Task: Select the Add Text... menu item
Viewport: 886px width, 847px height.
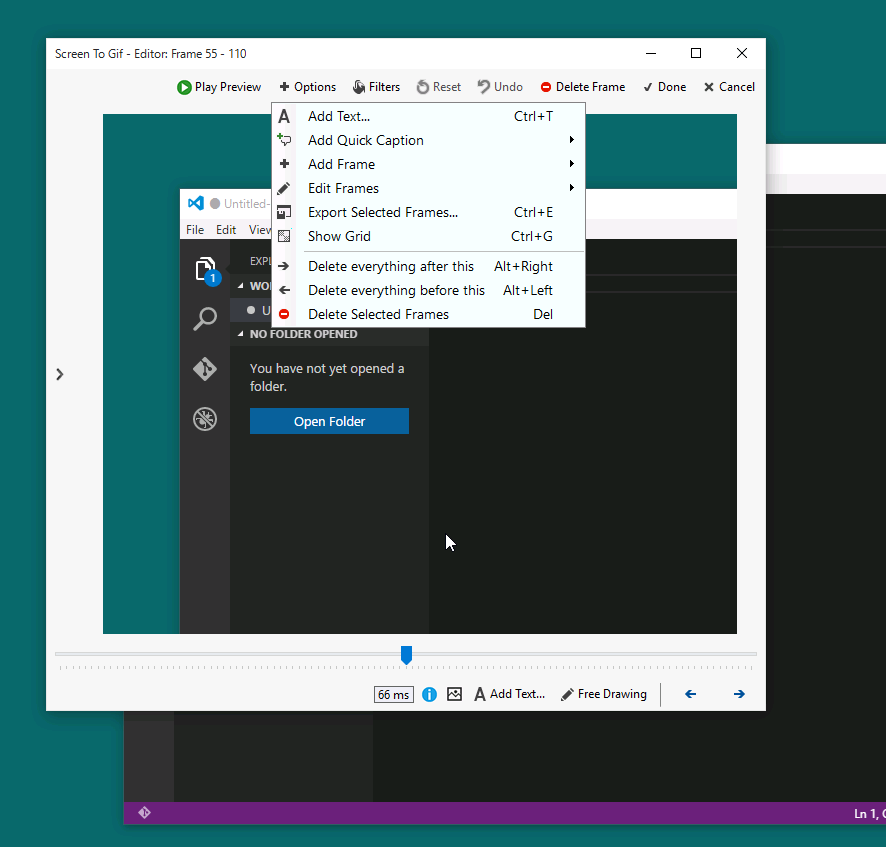Action: click(x=428, y=116)
